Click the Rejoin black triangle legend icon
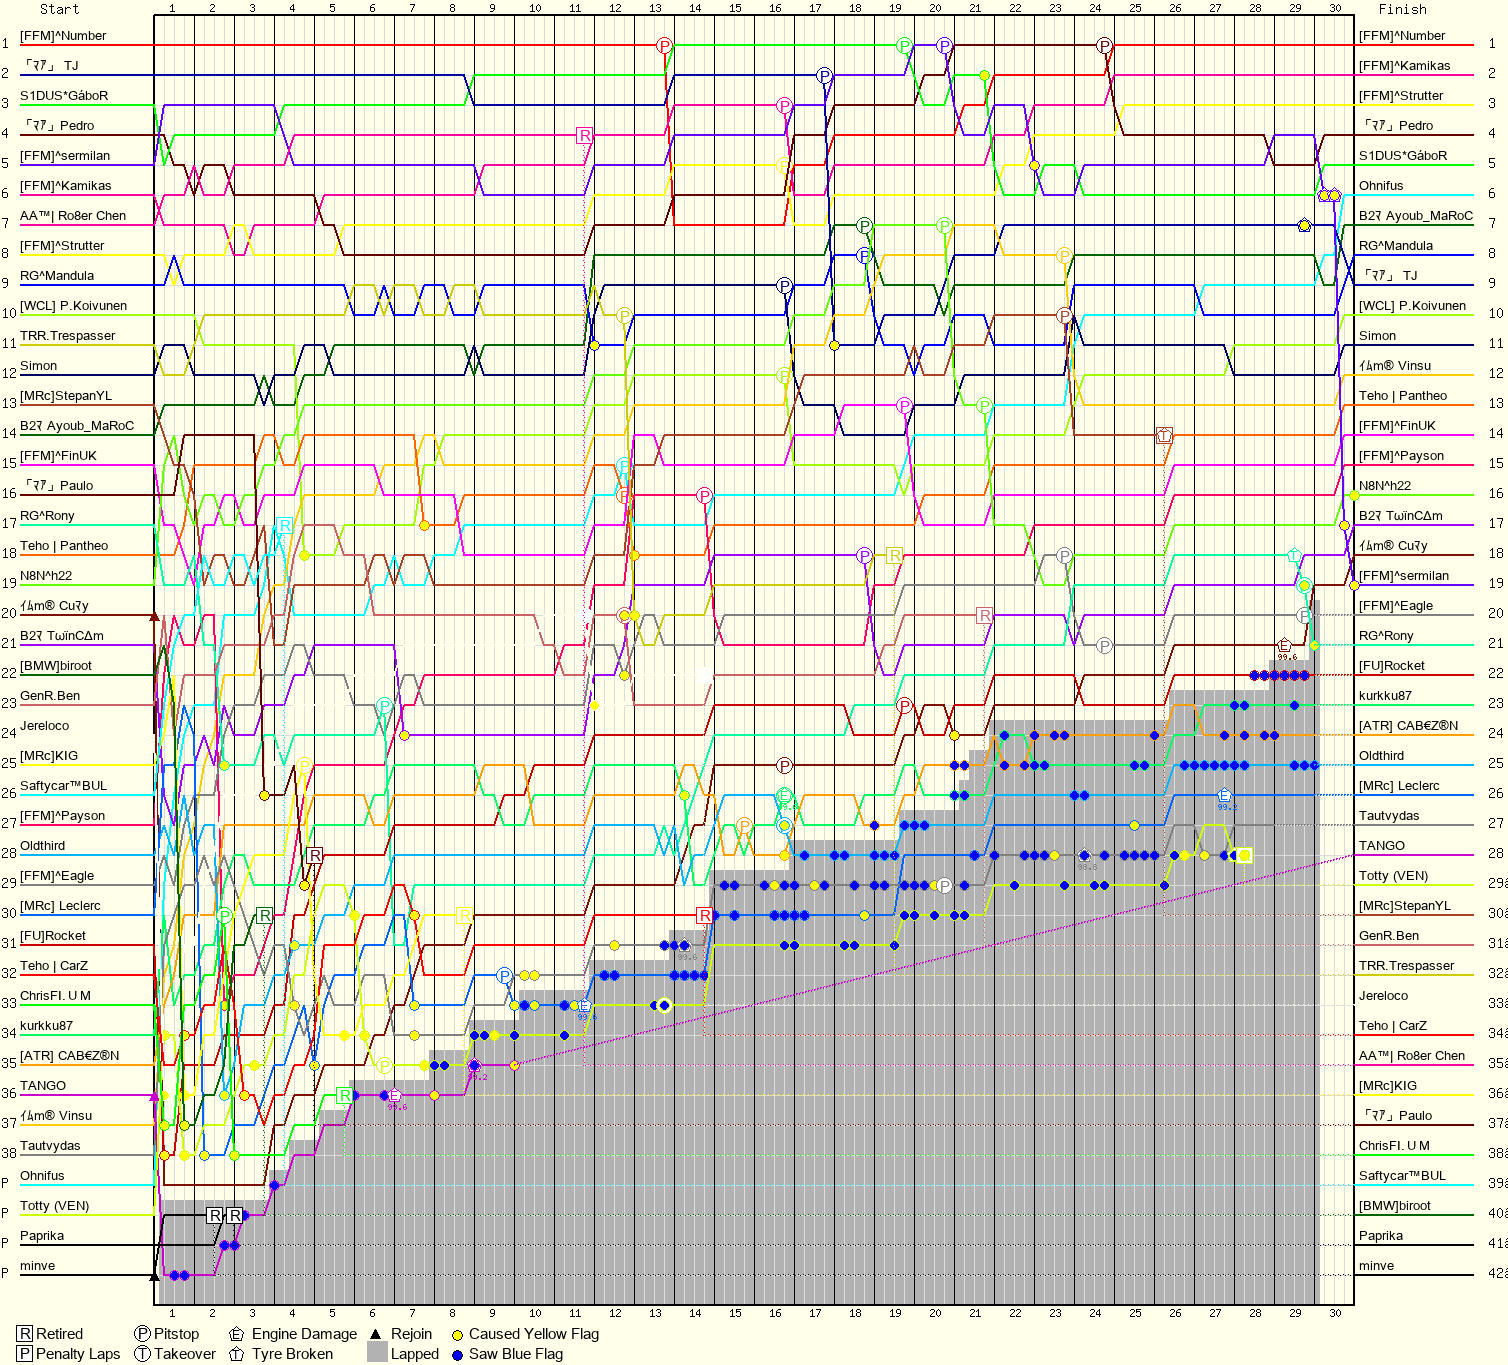 pos(376,1334)
